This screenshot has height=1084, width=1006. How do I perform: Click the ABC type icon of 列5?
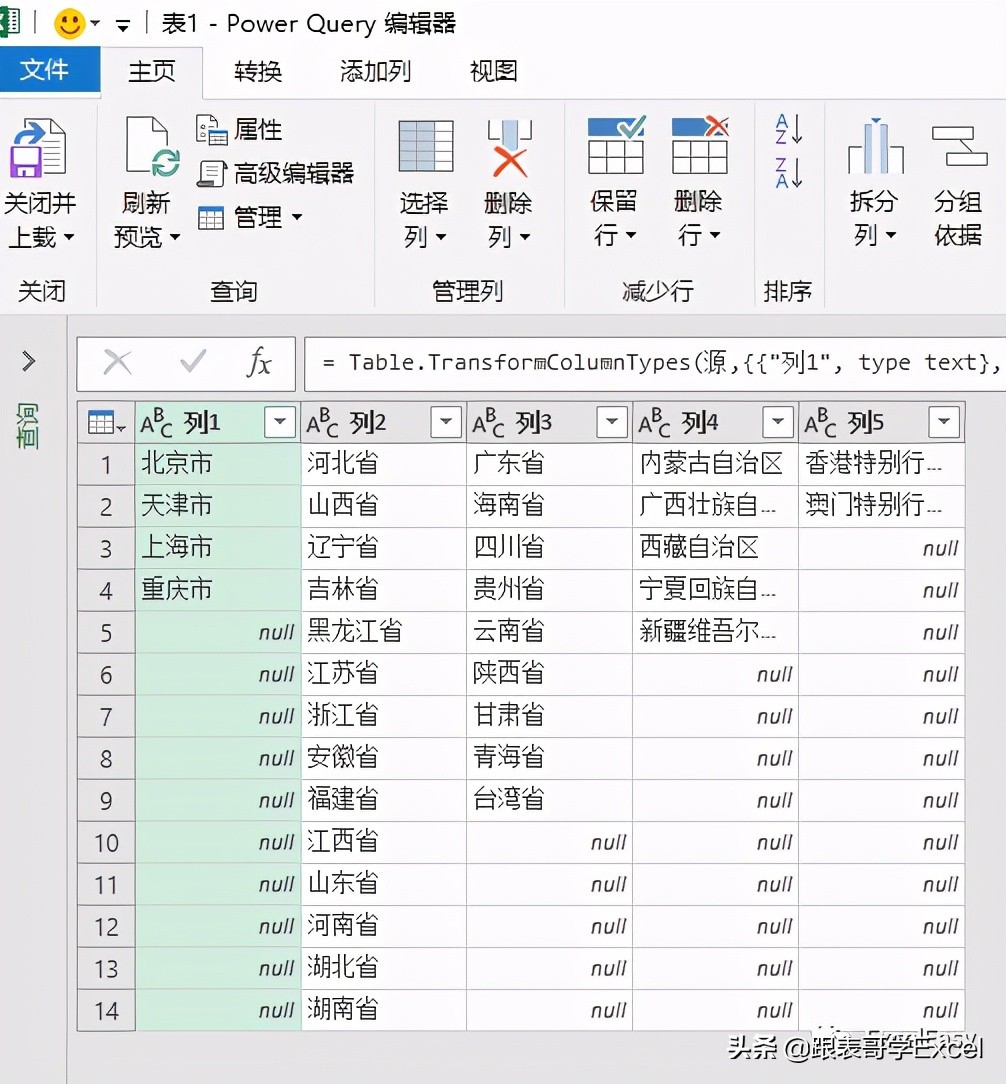click(820, 422)
